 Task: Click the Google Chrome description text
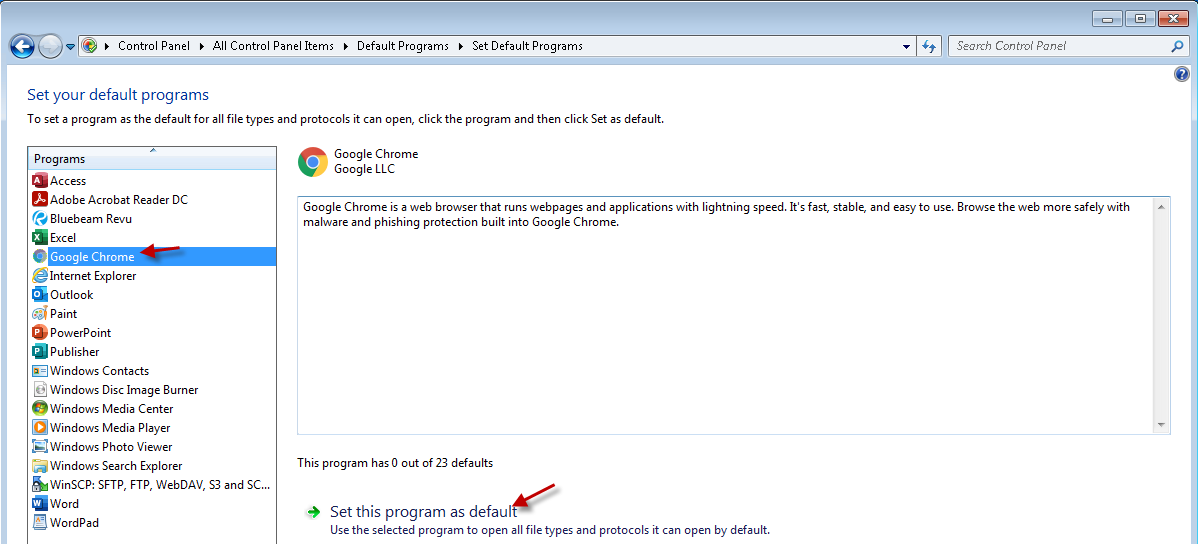pos(716,215)
